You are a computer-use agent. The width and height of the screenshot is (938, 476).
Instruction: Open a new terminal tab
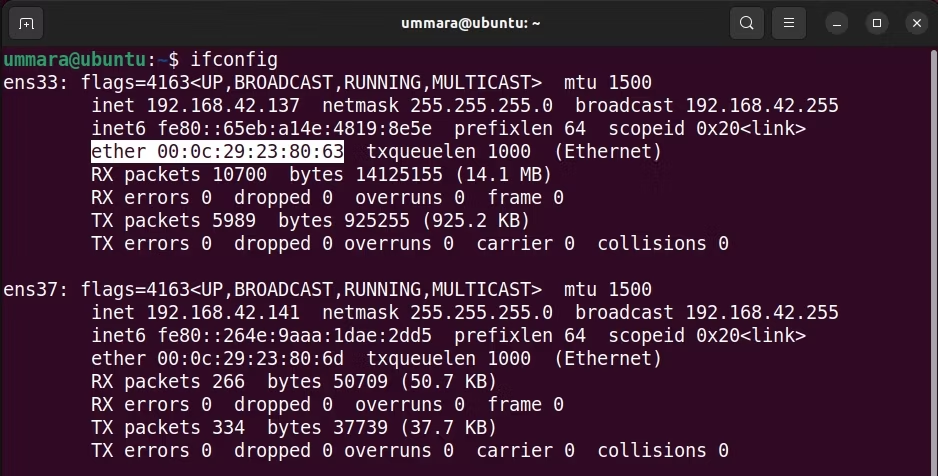coord(26,23)
